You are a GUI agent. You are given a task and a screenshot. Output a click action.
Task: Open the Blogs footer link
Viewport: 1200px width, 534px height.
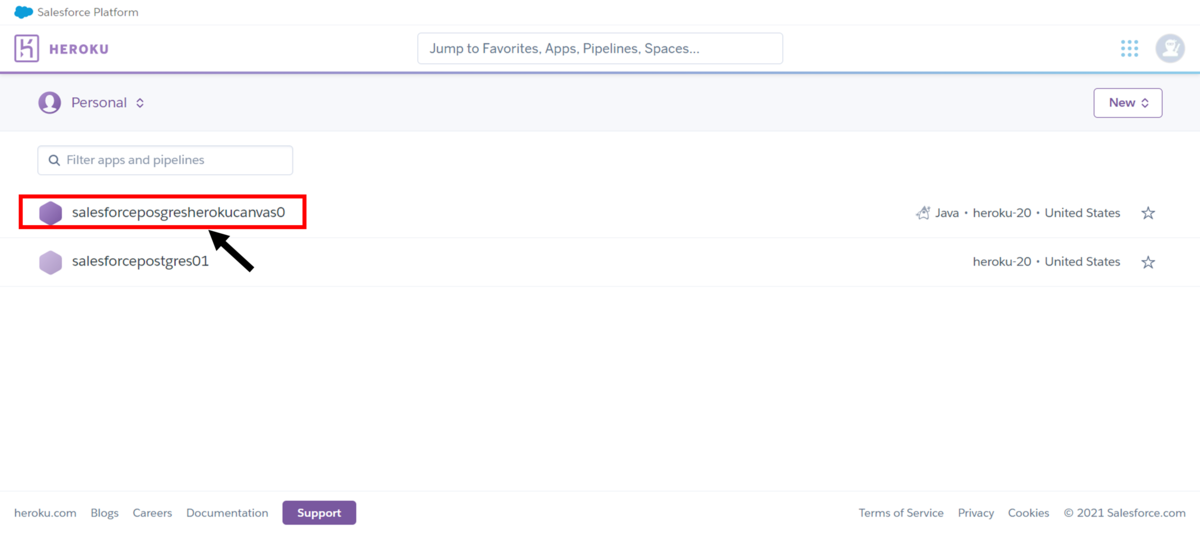pos(104,513)
